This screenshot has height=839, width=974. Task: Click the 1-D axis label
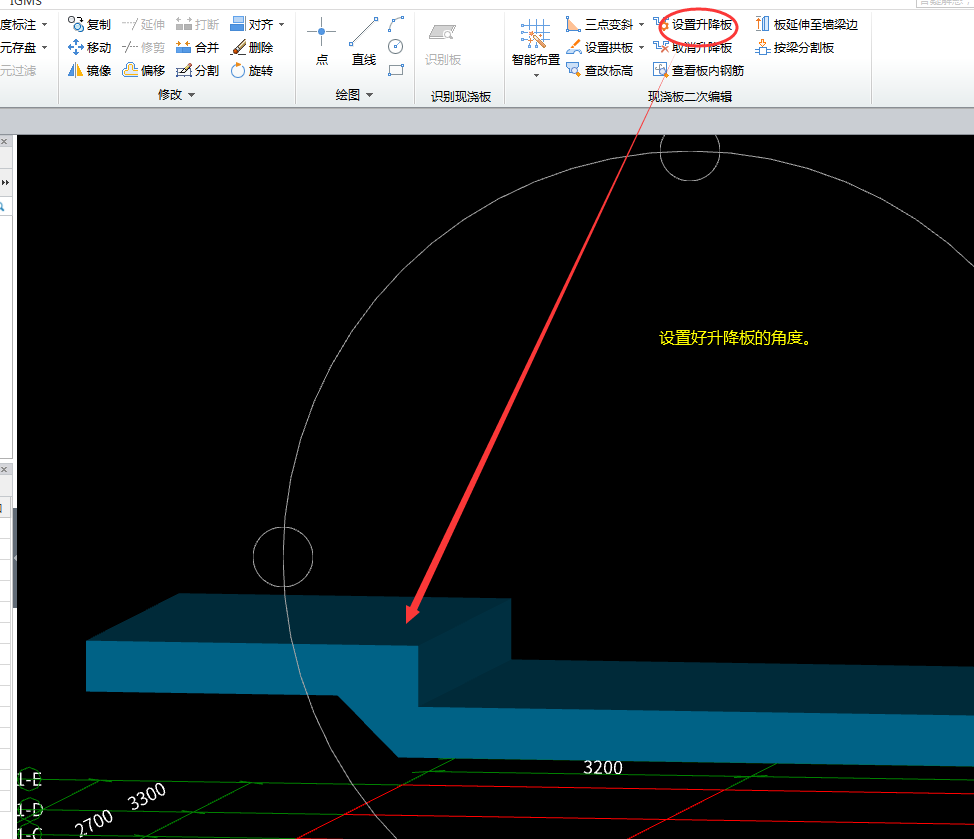click(x=29, y=809)
